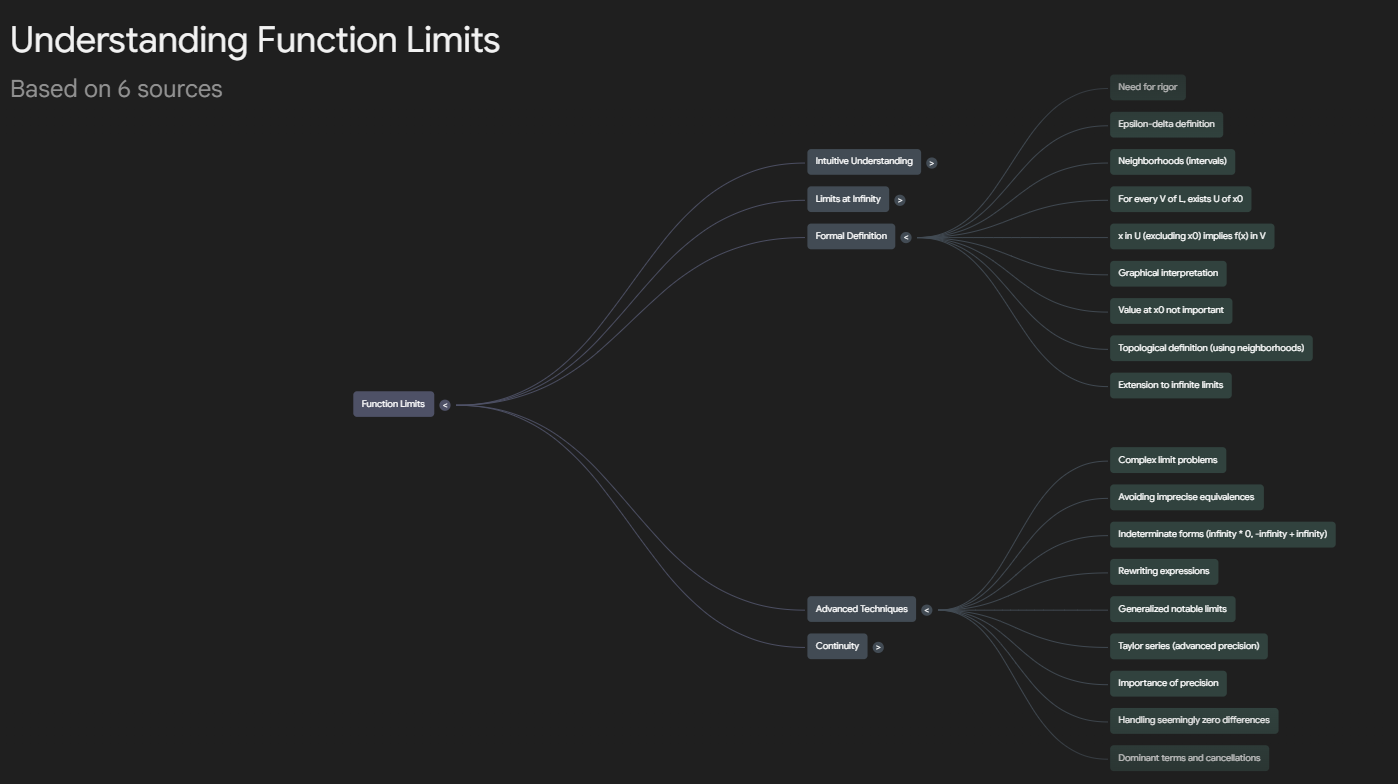Select the Need for rigor node
Viewport: 1398px width, 784px height.
click(1148, 87)
